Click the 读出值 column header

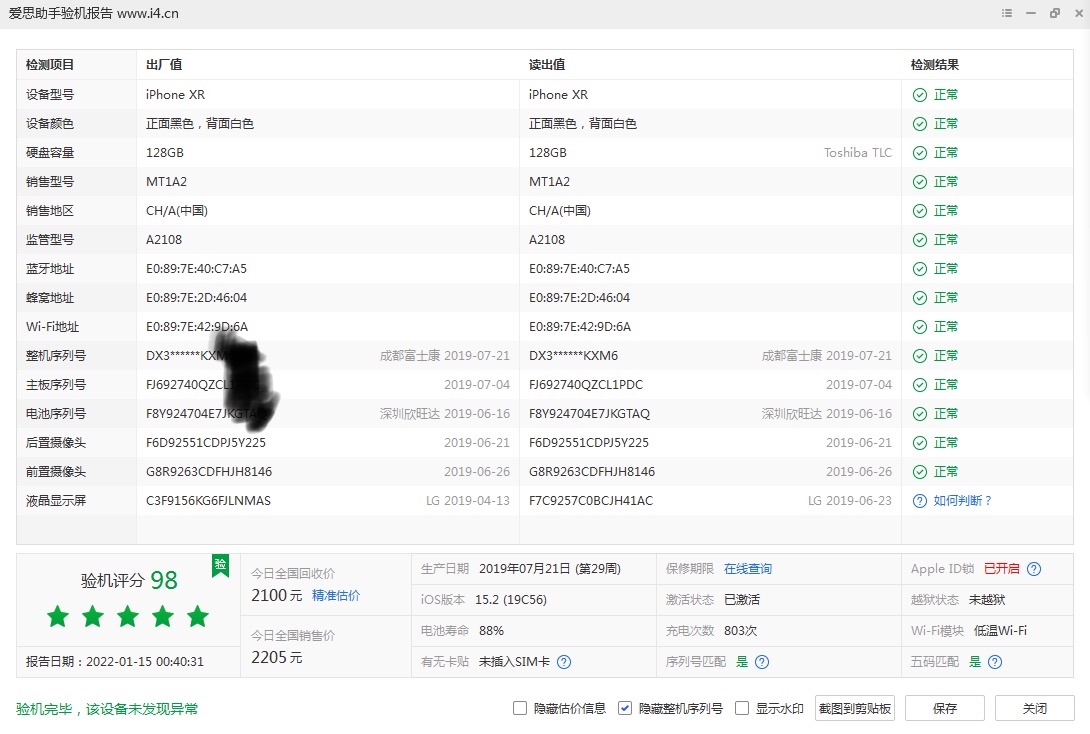[547, 65]
